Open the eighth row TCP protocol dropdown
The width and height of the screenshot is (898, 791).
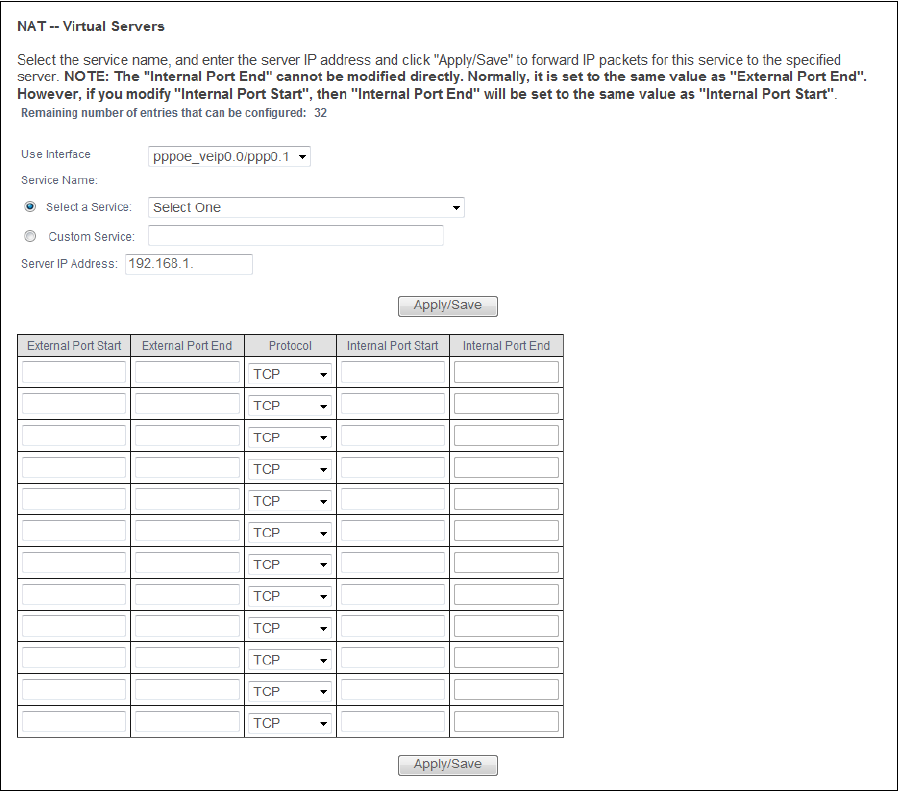click(290, 596)
